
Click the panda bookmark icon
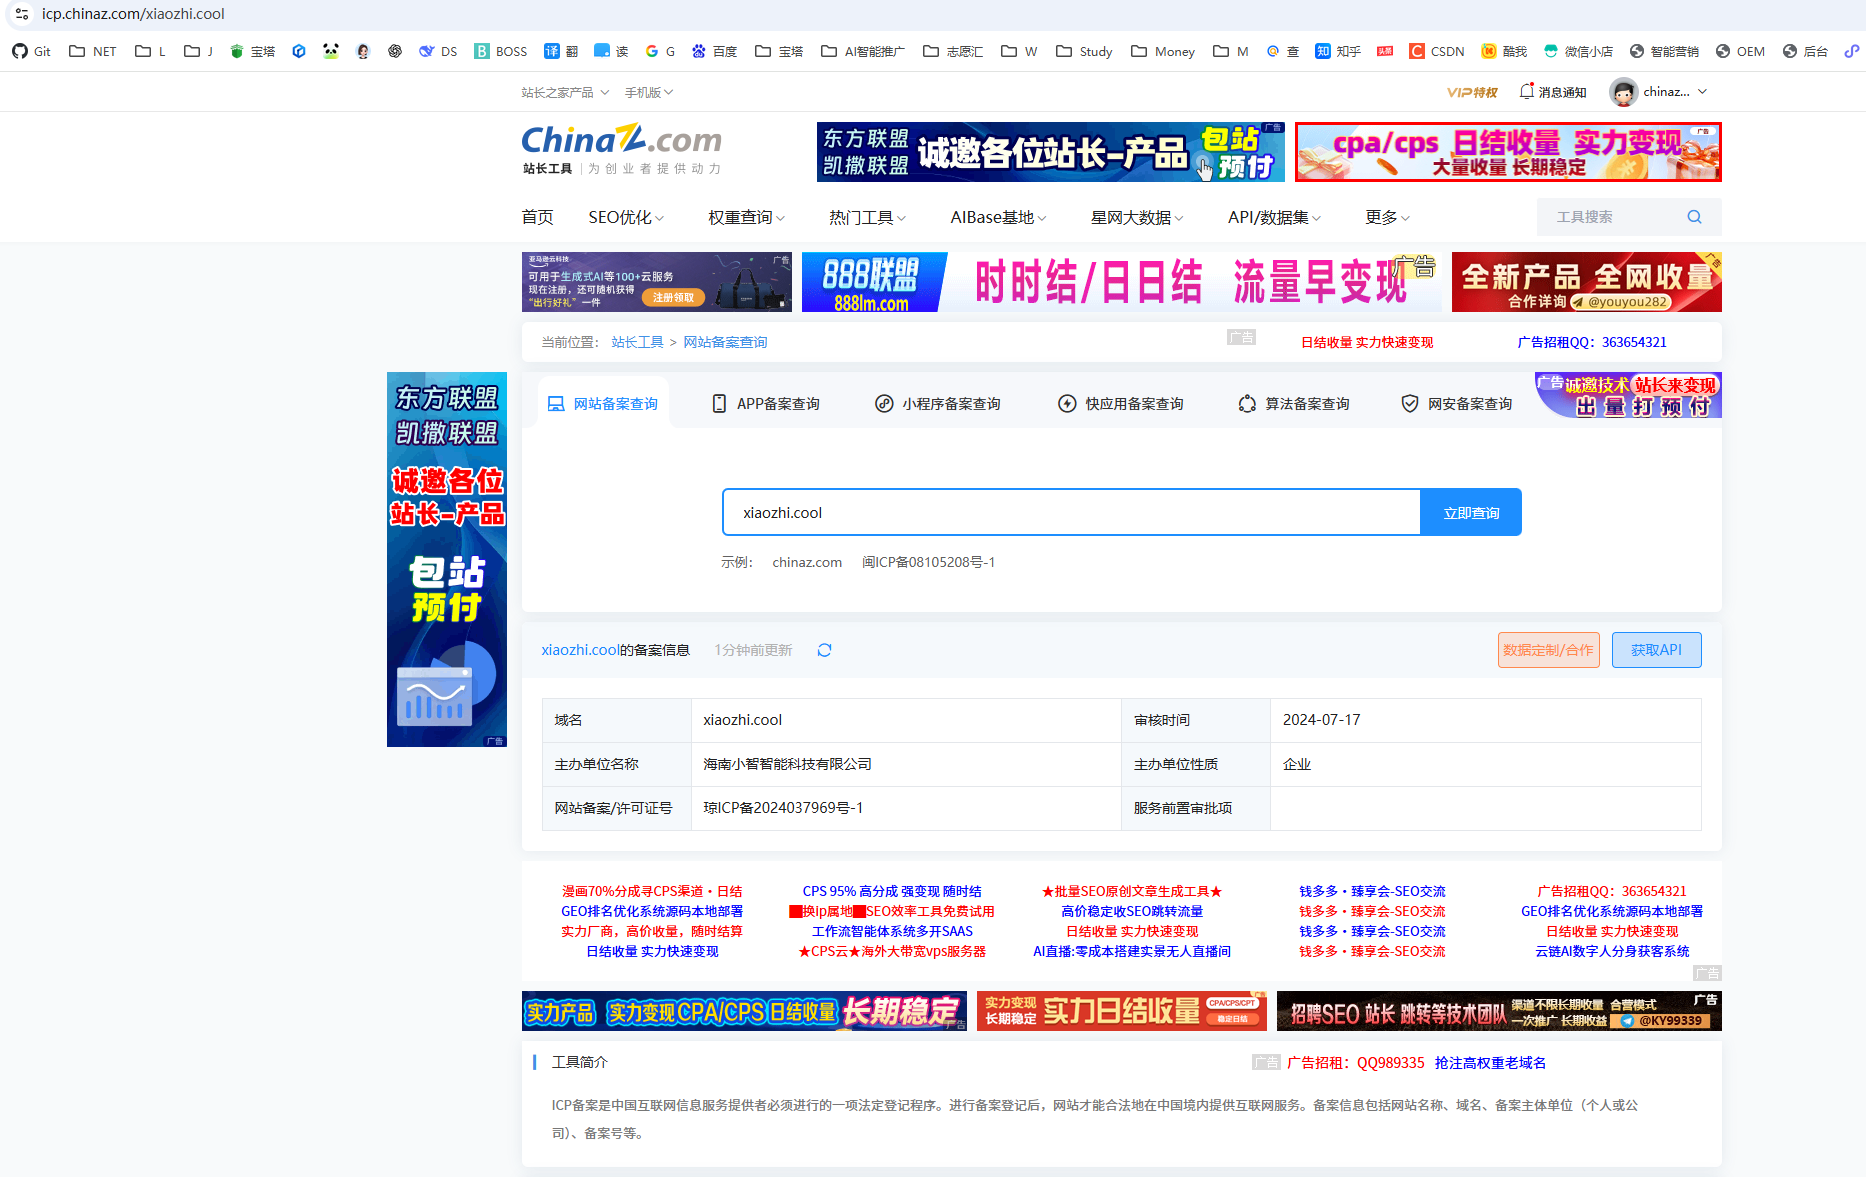click(331, 51)
